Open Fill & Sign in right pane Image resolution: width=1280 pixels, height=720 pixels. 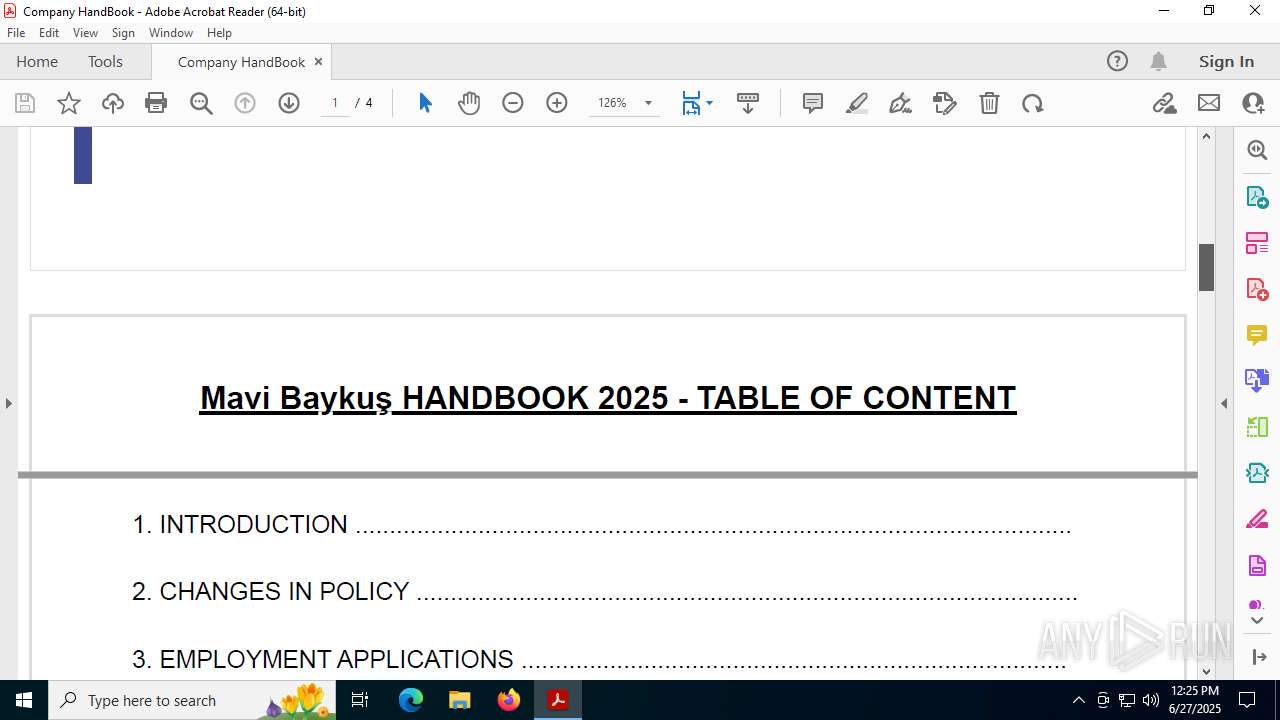point(1257,519)
